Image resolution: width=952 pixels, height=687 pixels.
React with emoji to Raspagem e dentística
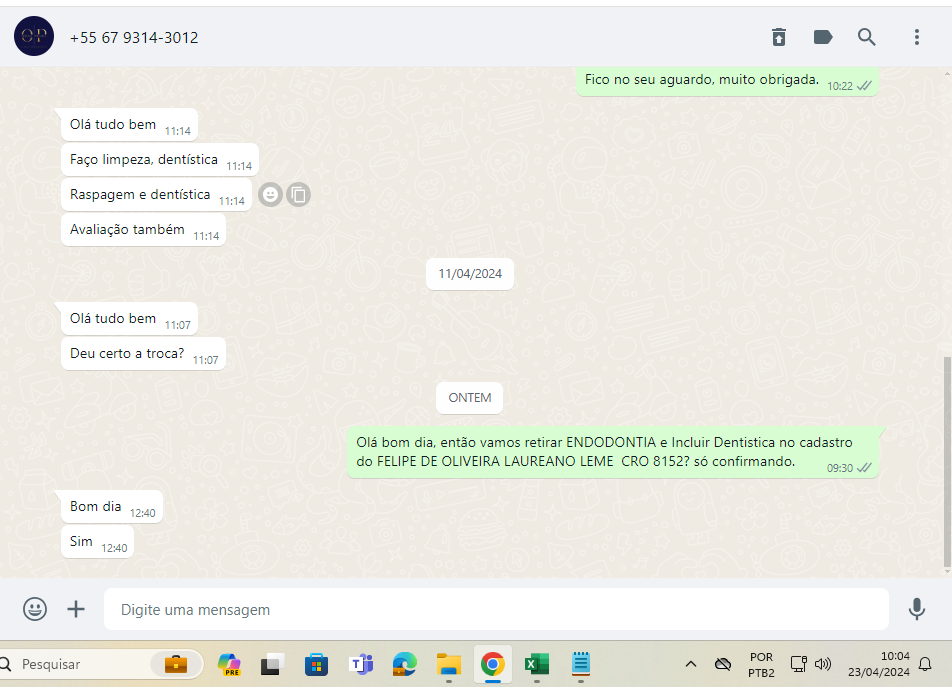[x=270, y=195]
